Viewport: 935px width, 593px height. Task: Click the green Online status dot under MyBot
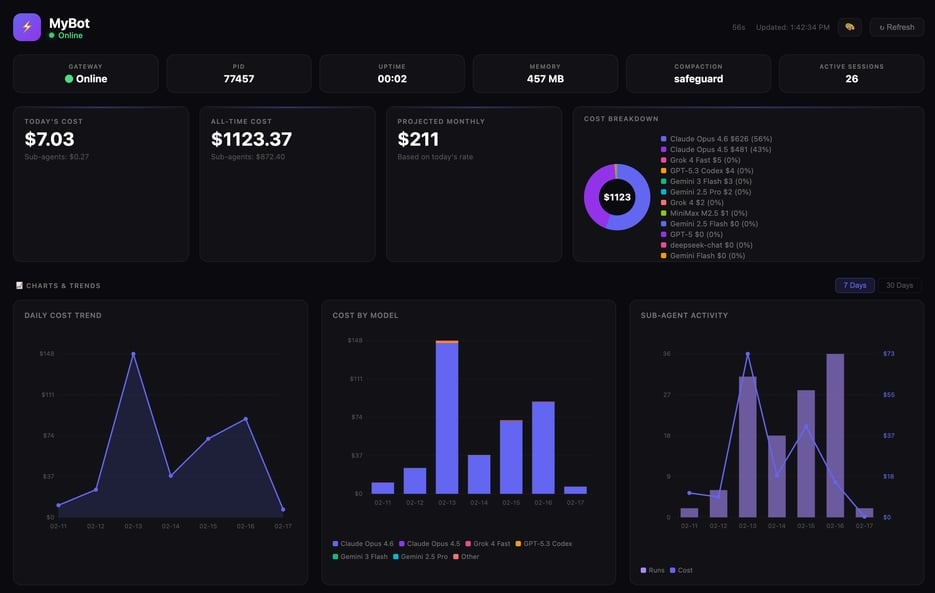click(x=52, y=35)
